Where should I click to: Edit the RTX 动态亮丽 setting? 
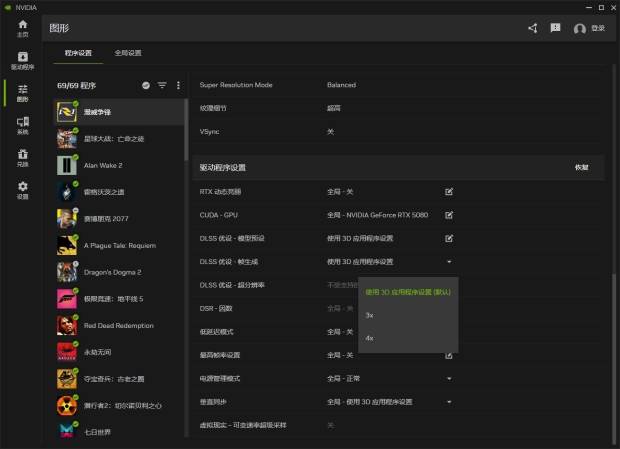pyautogui.click(x=449, y=192)
